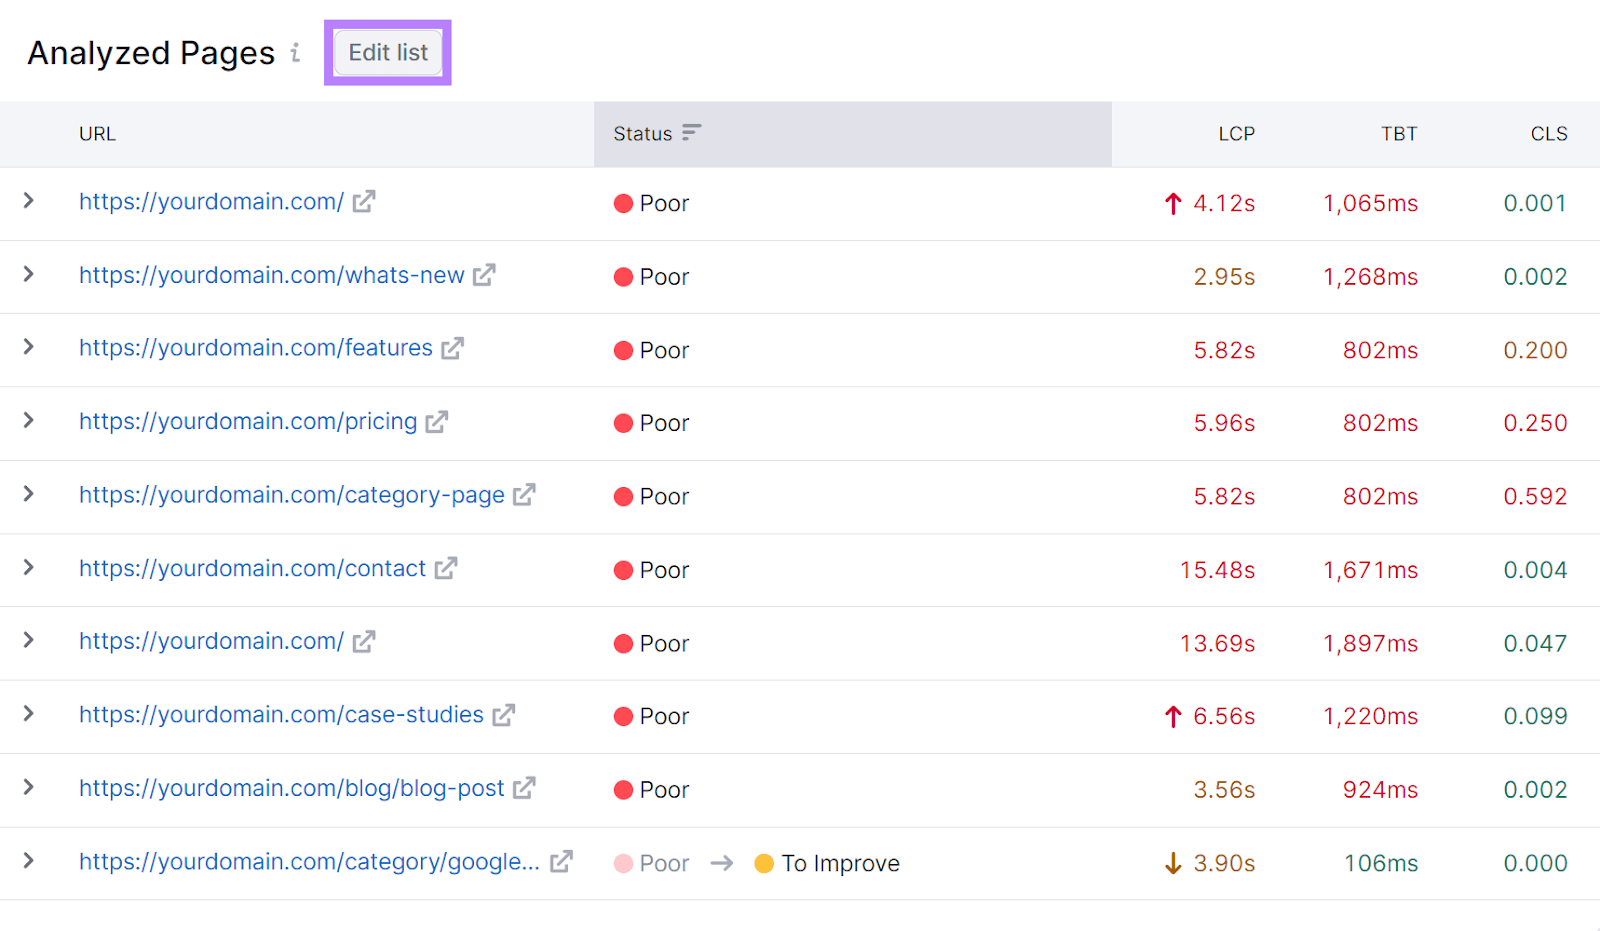1600x931 pixels.
Task: Click the downward arrow beside 3.90s
Action: (x=1171, y=862)
